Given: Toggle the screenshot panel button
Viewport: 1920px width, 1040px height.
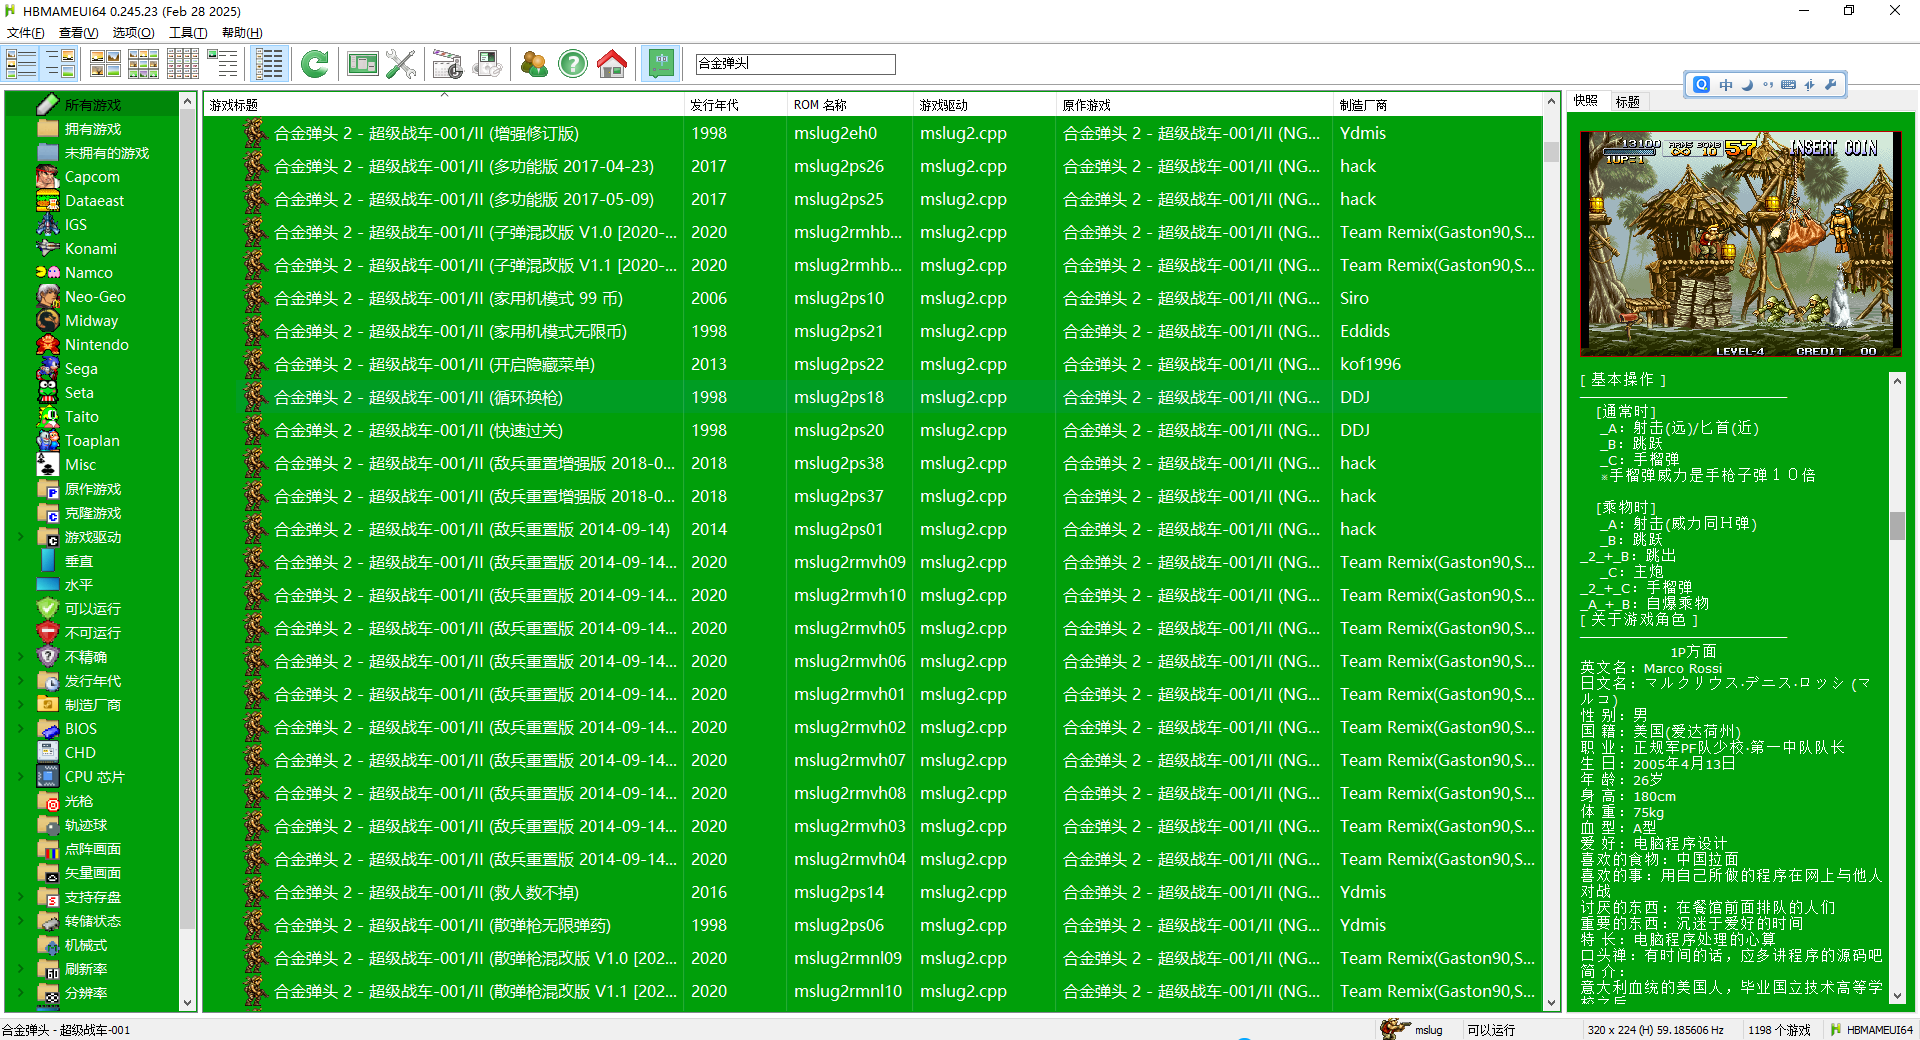Looking at the screenshot, I should coord(60,63).
